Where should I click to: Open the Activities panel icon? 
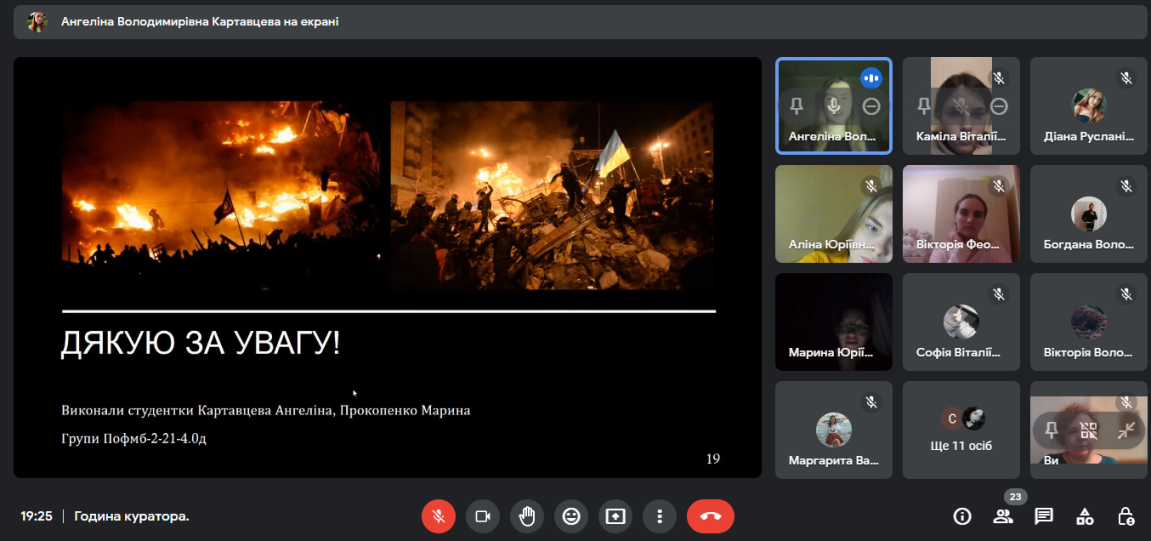tap(1084, 516)
